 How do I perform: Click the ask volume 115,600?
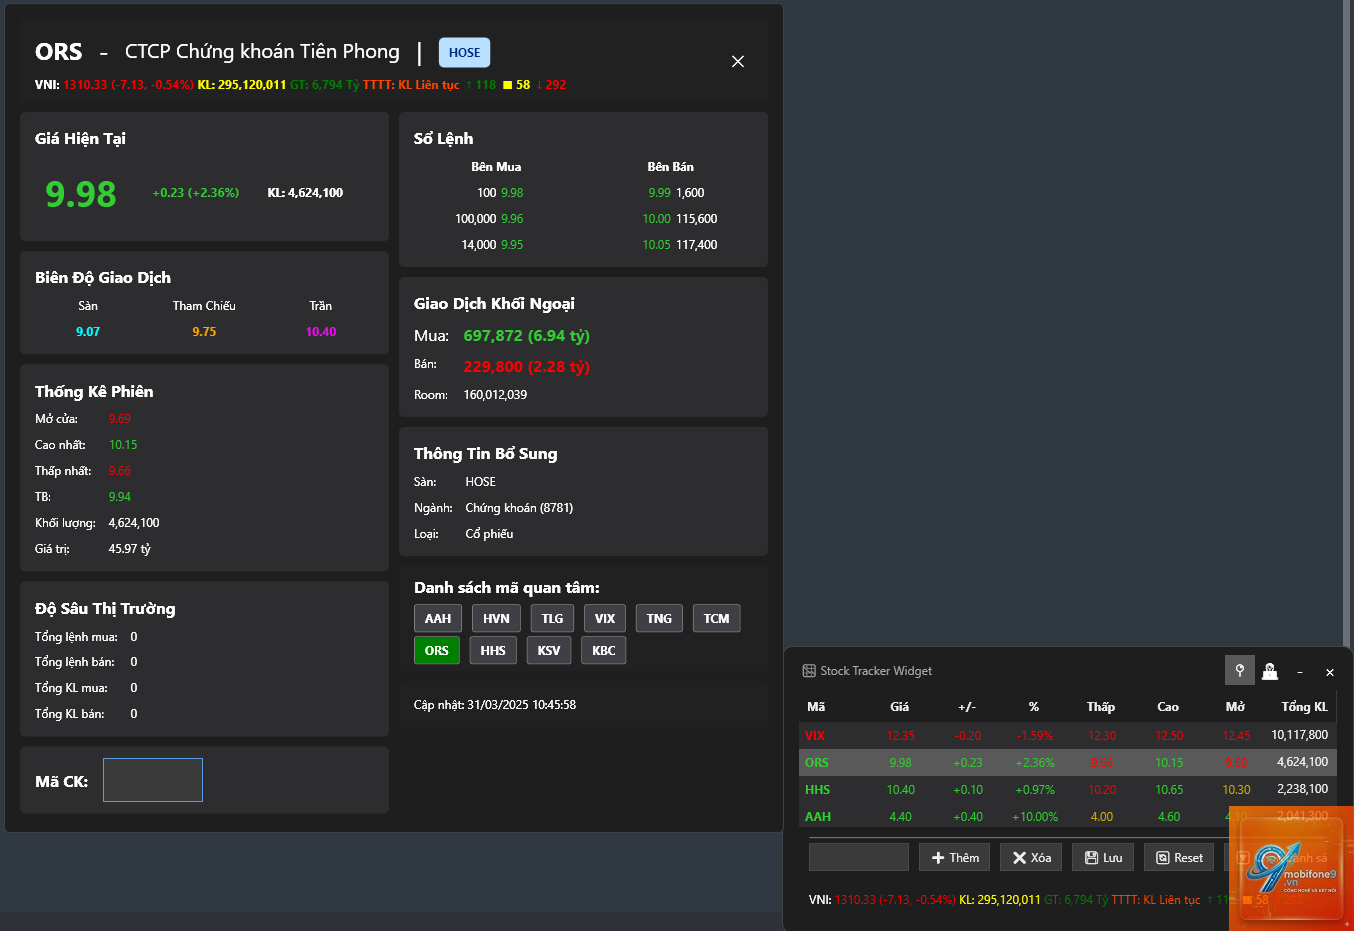(x=697, y=219)
